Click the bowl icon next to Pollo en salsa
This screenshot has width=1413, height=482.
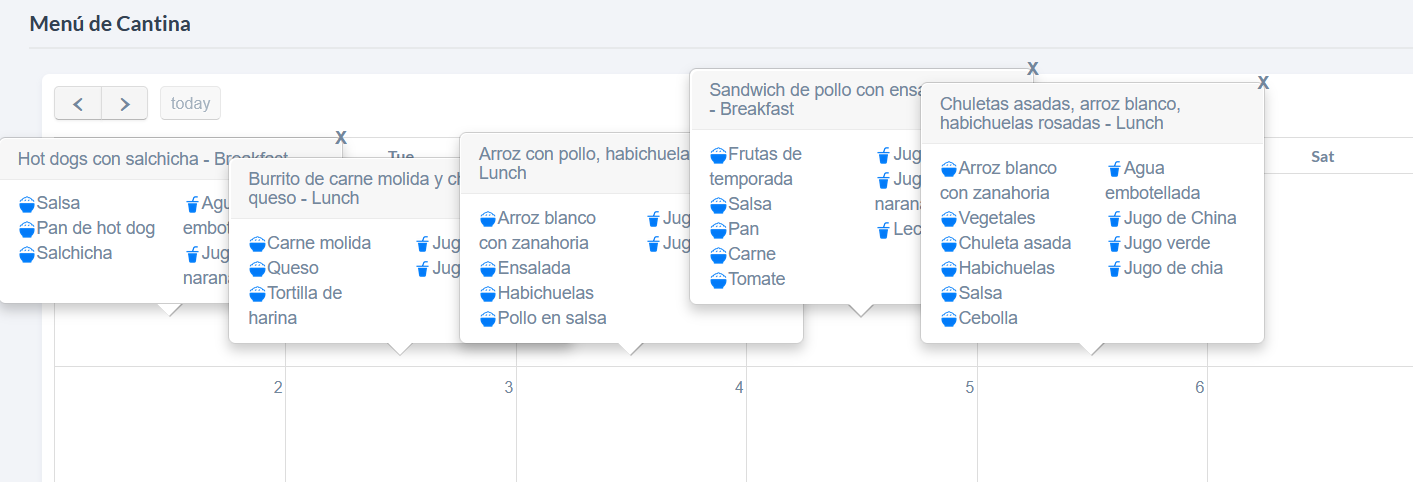488,319
